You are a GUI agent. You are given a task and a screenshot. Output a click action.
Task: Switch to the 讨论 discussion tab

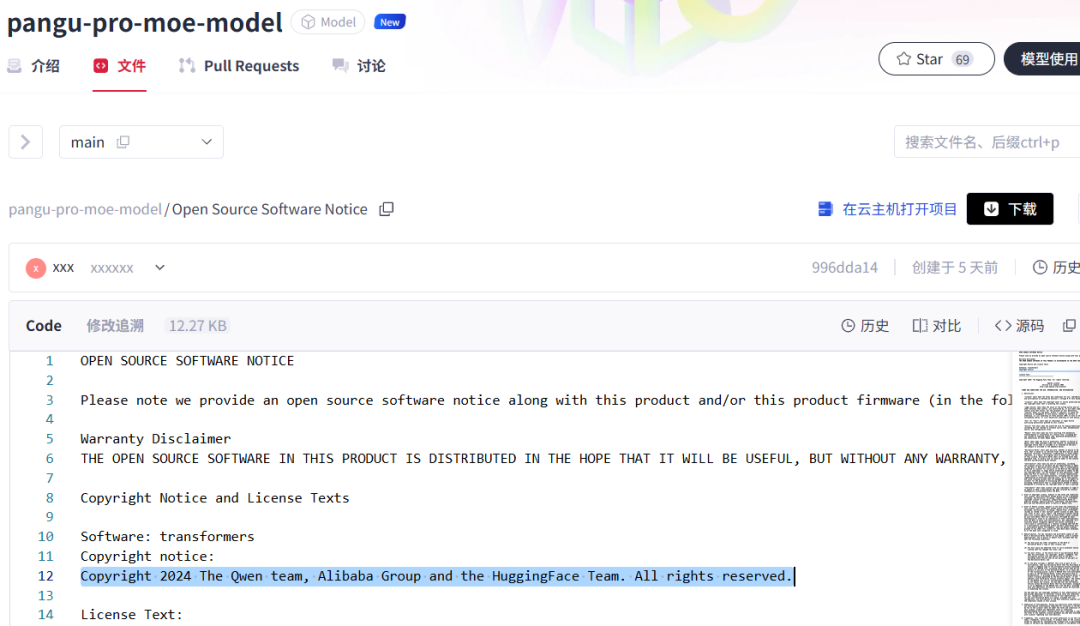(359, 65)
